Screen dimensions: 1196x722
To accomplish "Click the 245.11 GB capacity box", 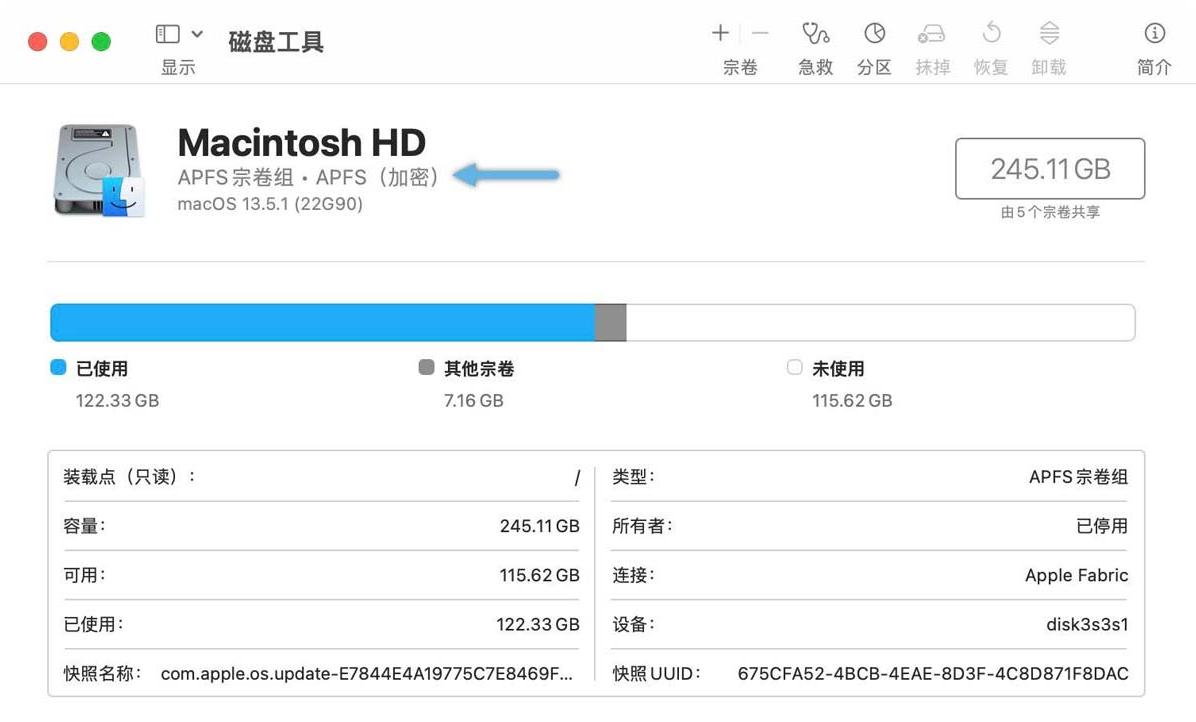I will [x=1050, y=169].
